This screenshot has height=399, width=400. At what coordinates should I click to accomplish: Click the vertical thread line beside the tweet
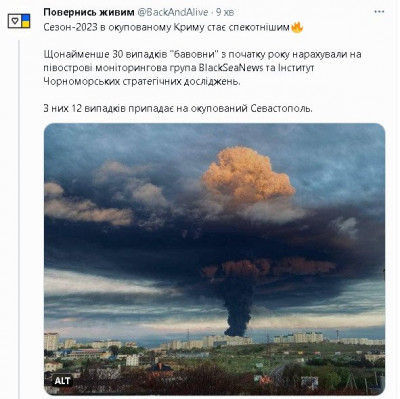point(19,218)
